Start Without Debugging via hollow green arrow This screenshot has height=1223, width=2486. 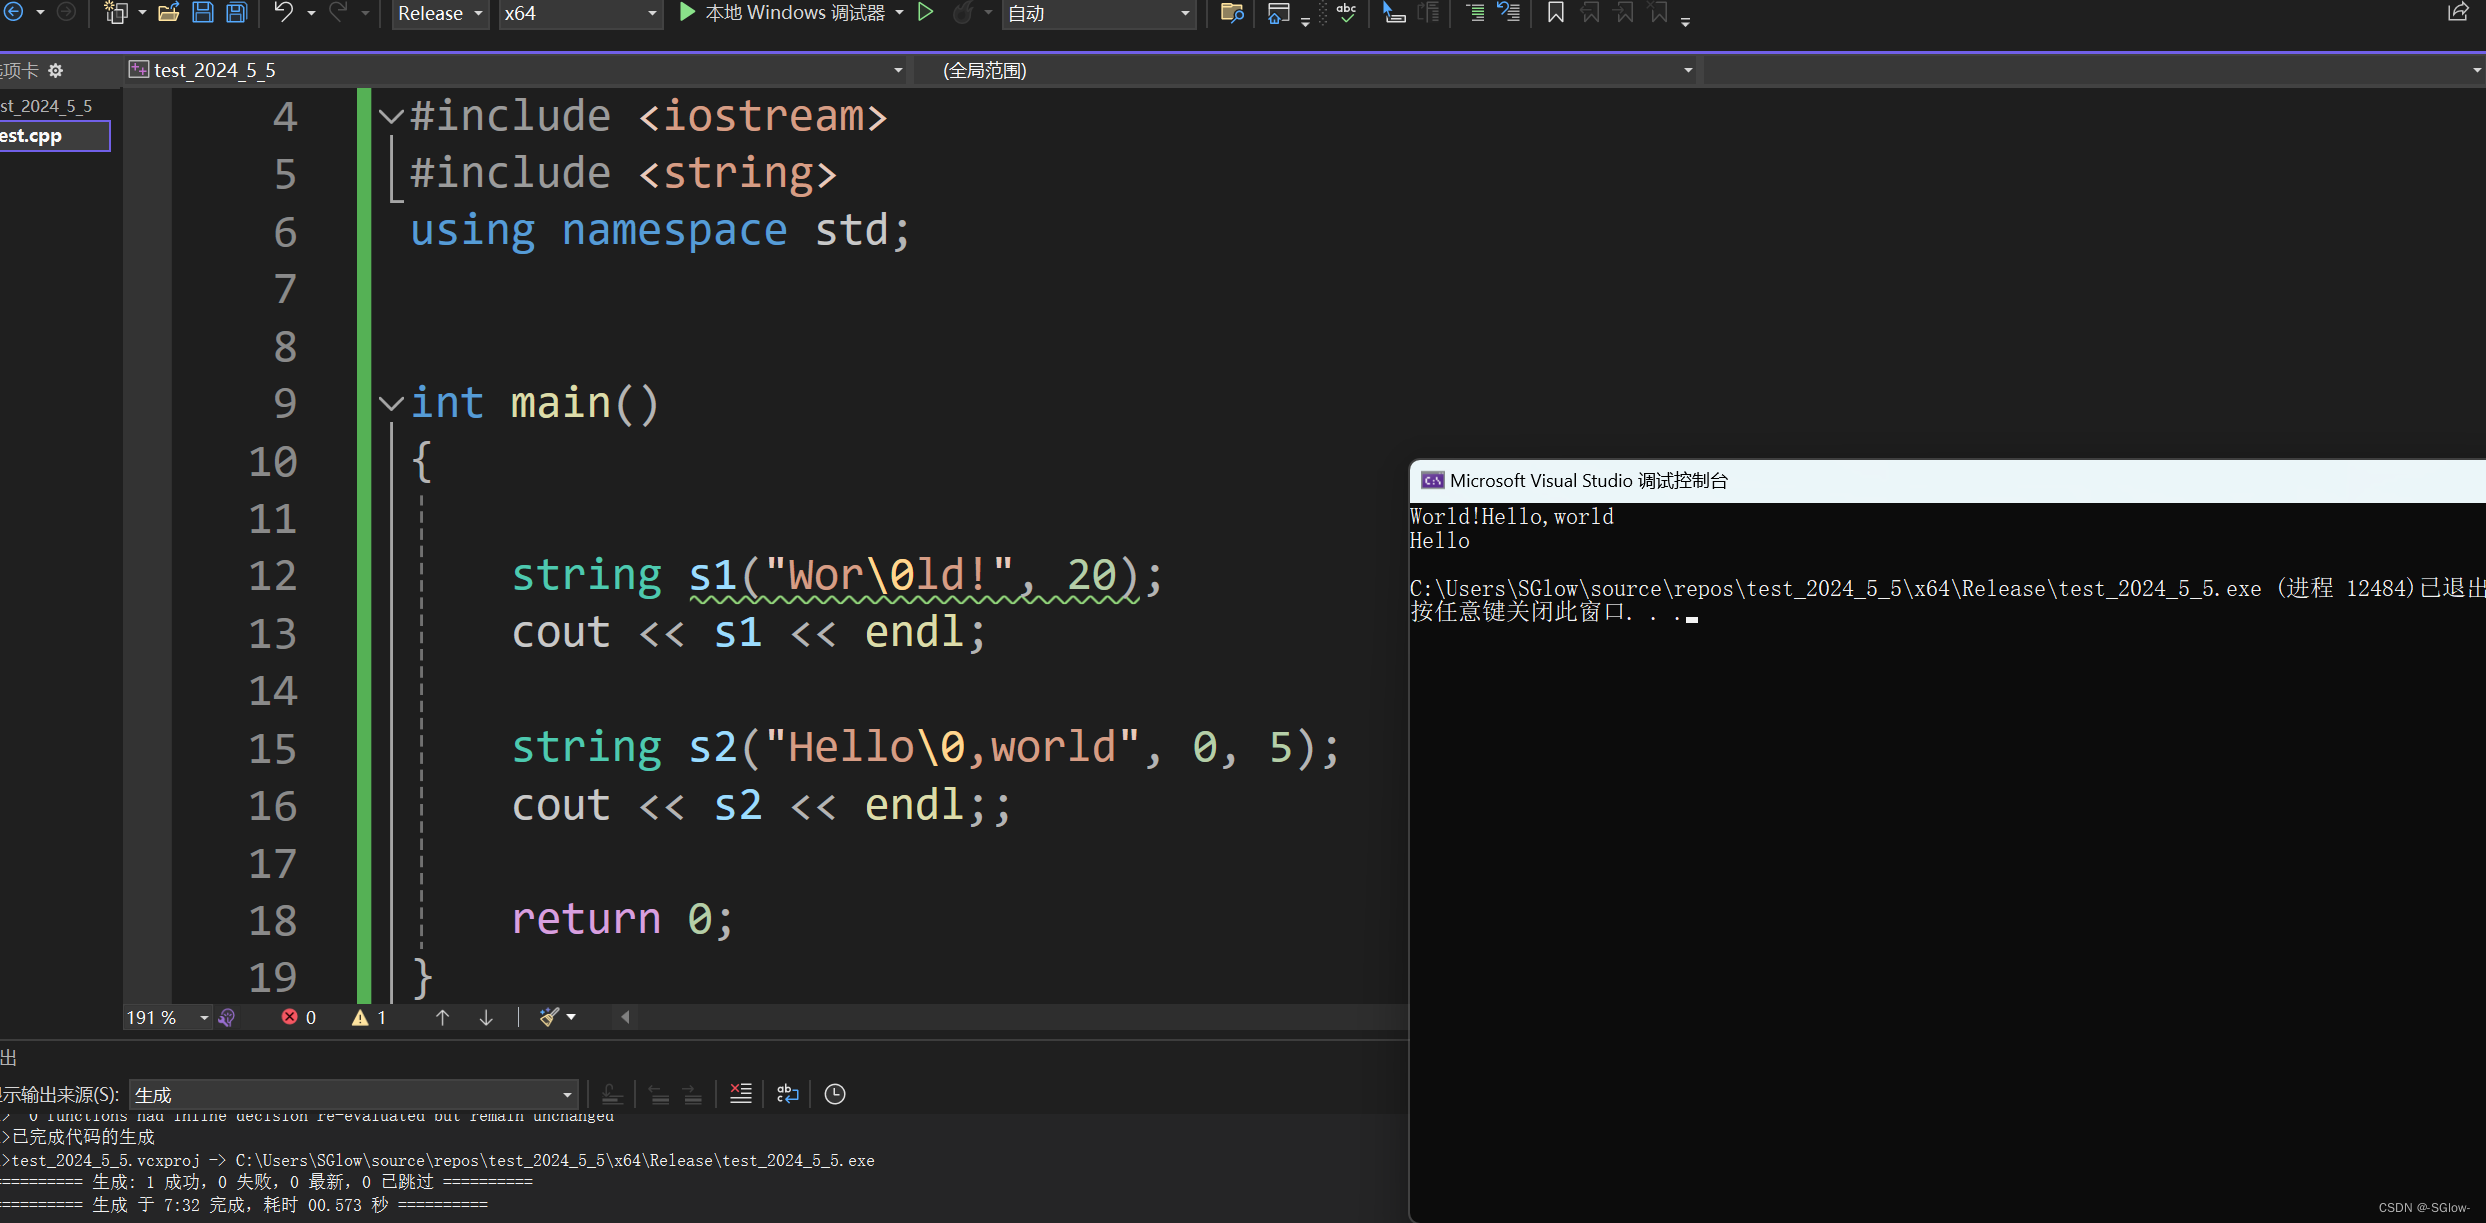[926, 13]
